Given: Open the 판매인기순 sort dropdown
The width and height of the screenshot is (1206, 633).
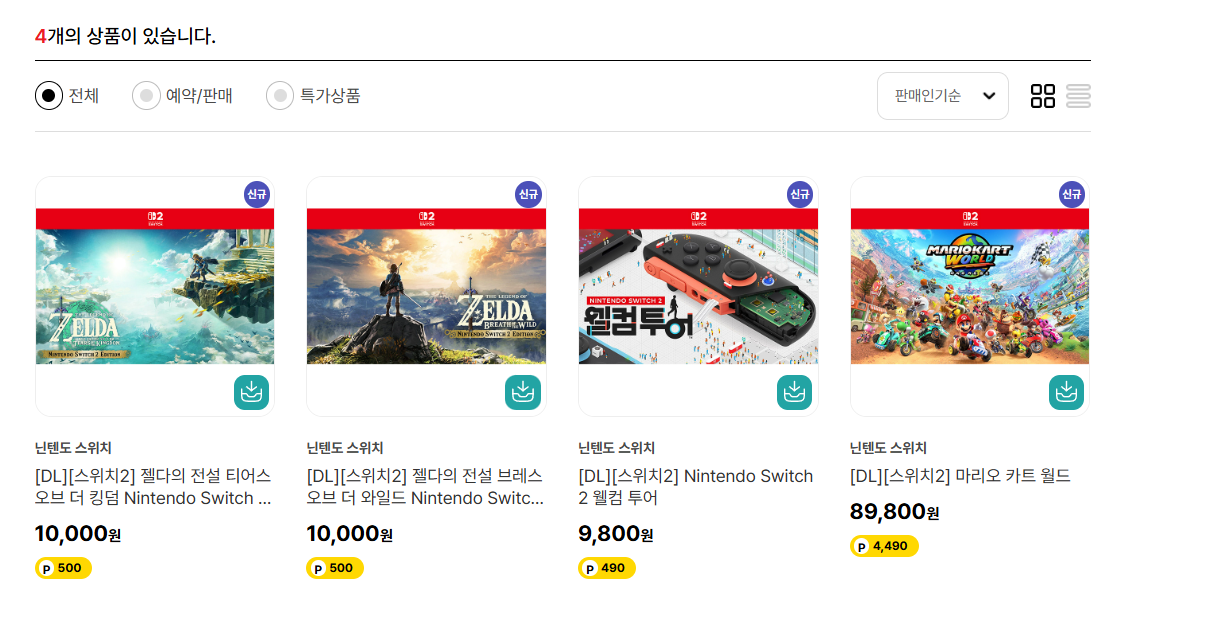Looking at the screenshot, I should (942, 96).
